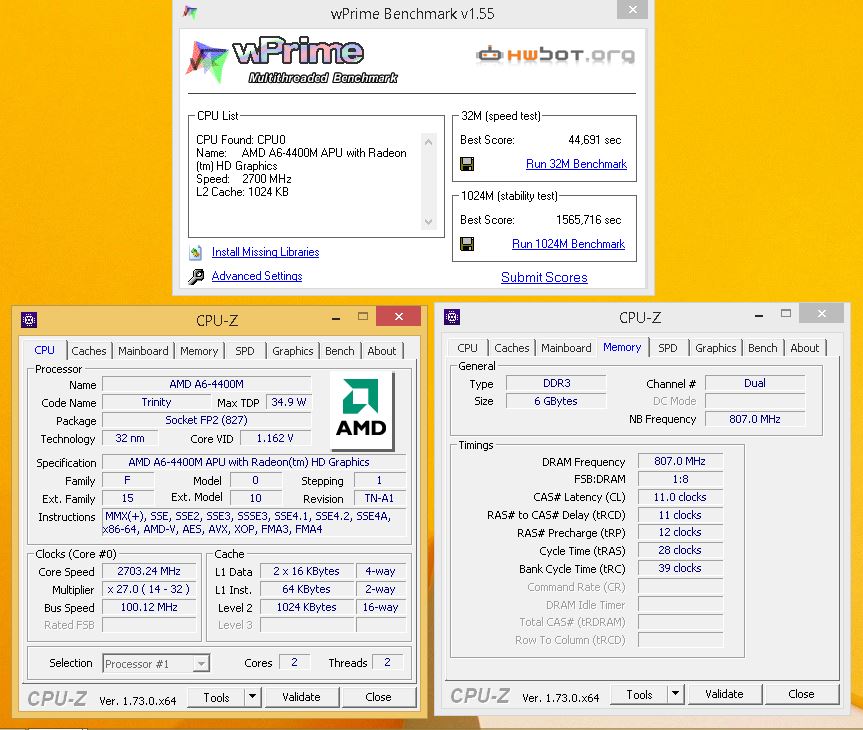Open Graphics tab in right CPU-Z
The height and width of the screenshot is (730, 863).
715,348
